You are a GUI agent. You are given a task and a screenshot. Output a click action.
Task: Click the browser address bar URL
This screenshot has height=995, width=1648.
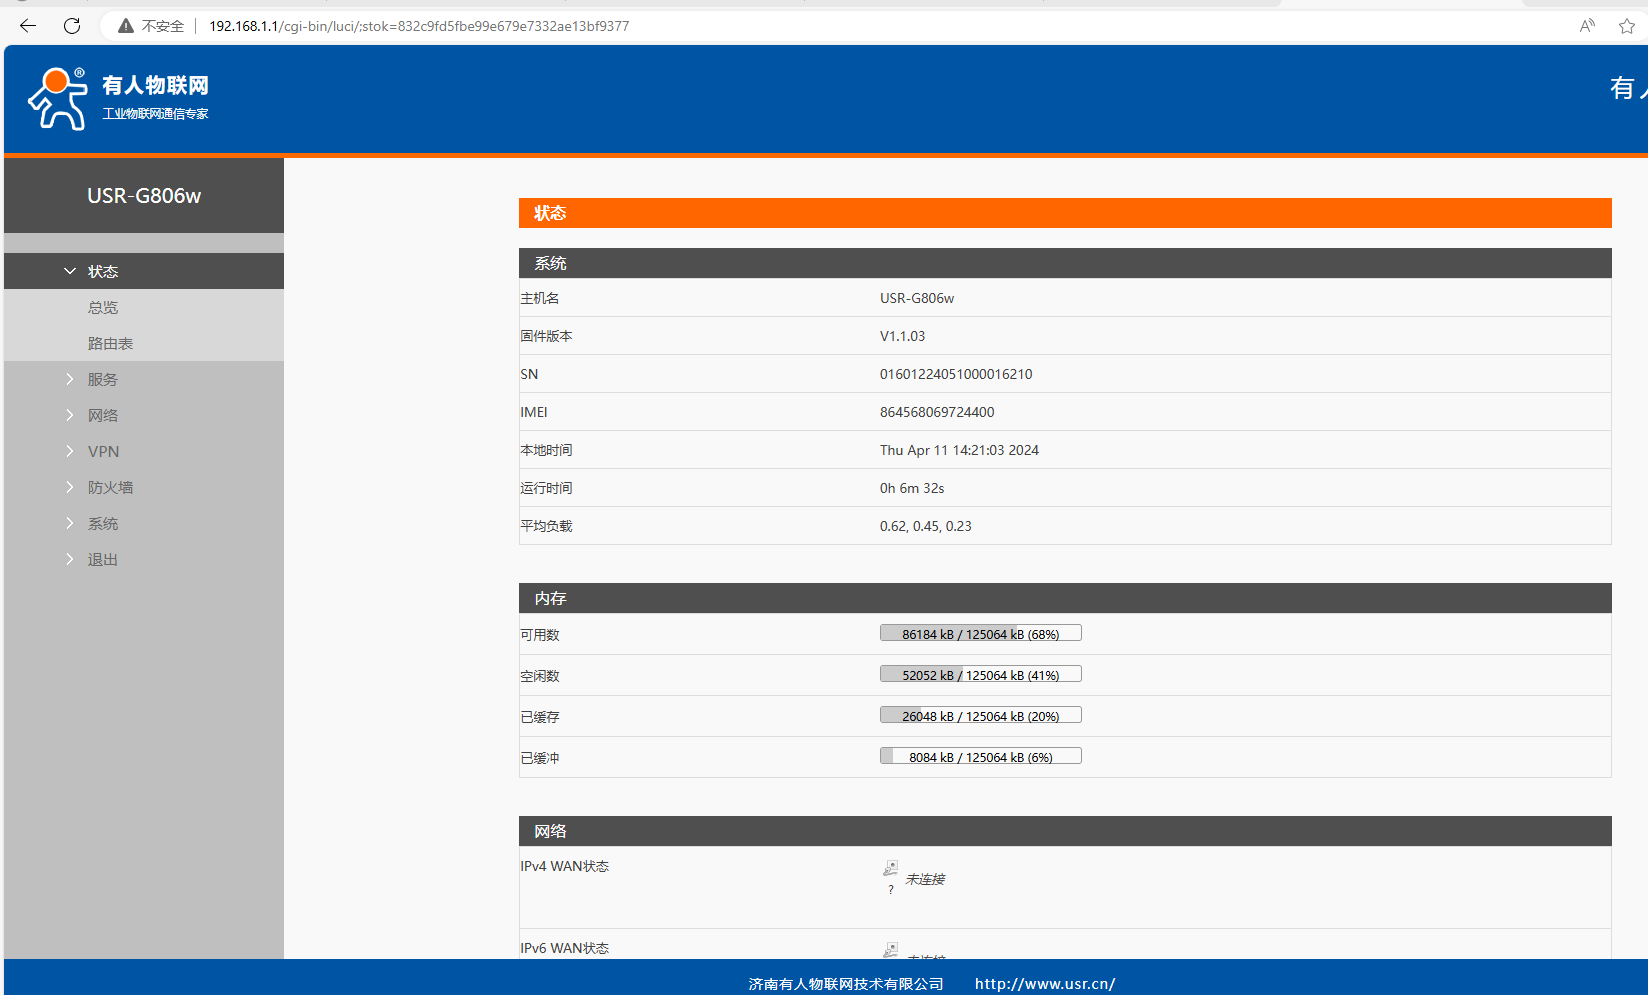pos(419,26)
